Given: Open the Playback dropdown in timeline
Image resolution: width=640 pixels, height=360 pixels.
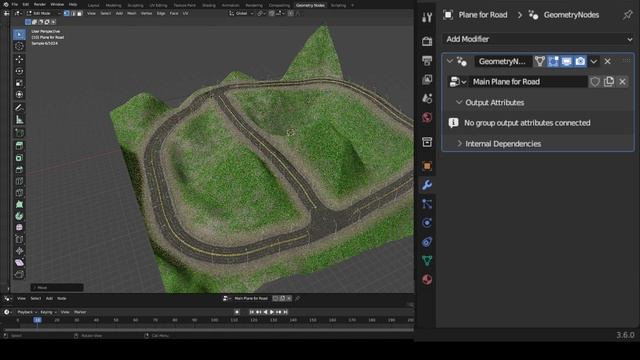Looking at the screenshot, I should [27, 312].
